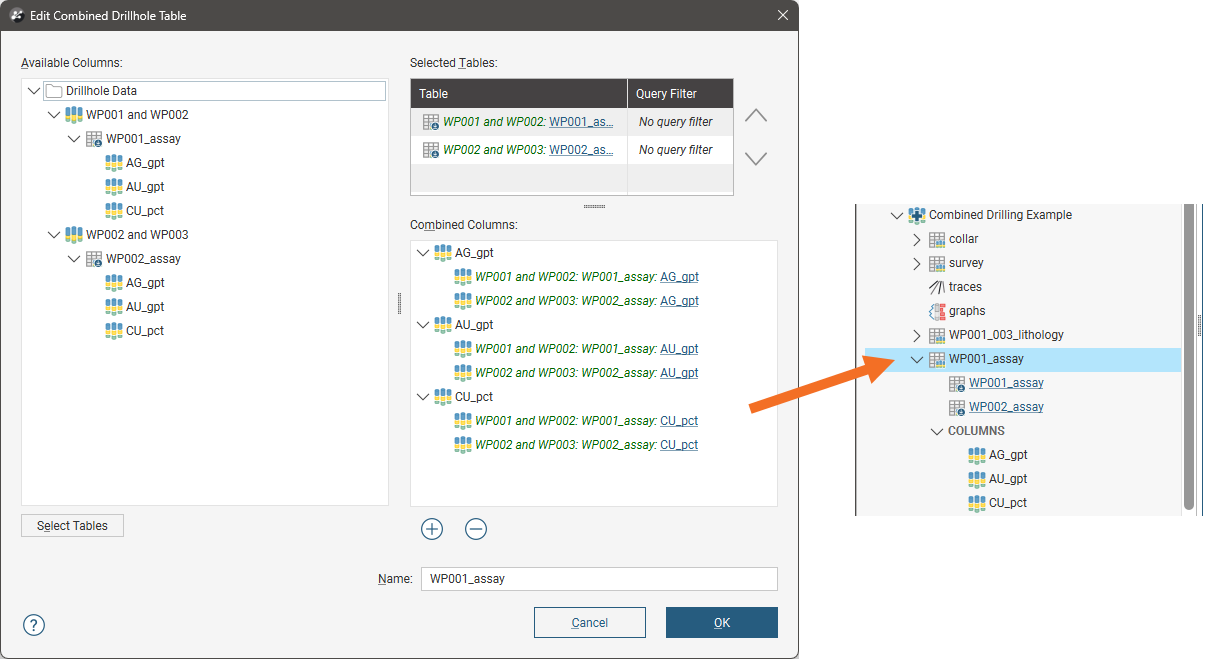Collapse WP002_assay node in Available Columns

74,259
